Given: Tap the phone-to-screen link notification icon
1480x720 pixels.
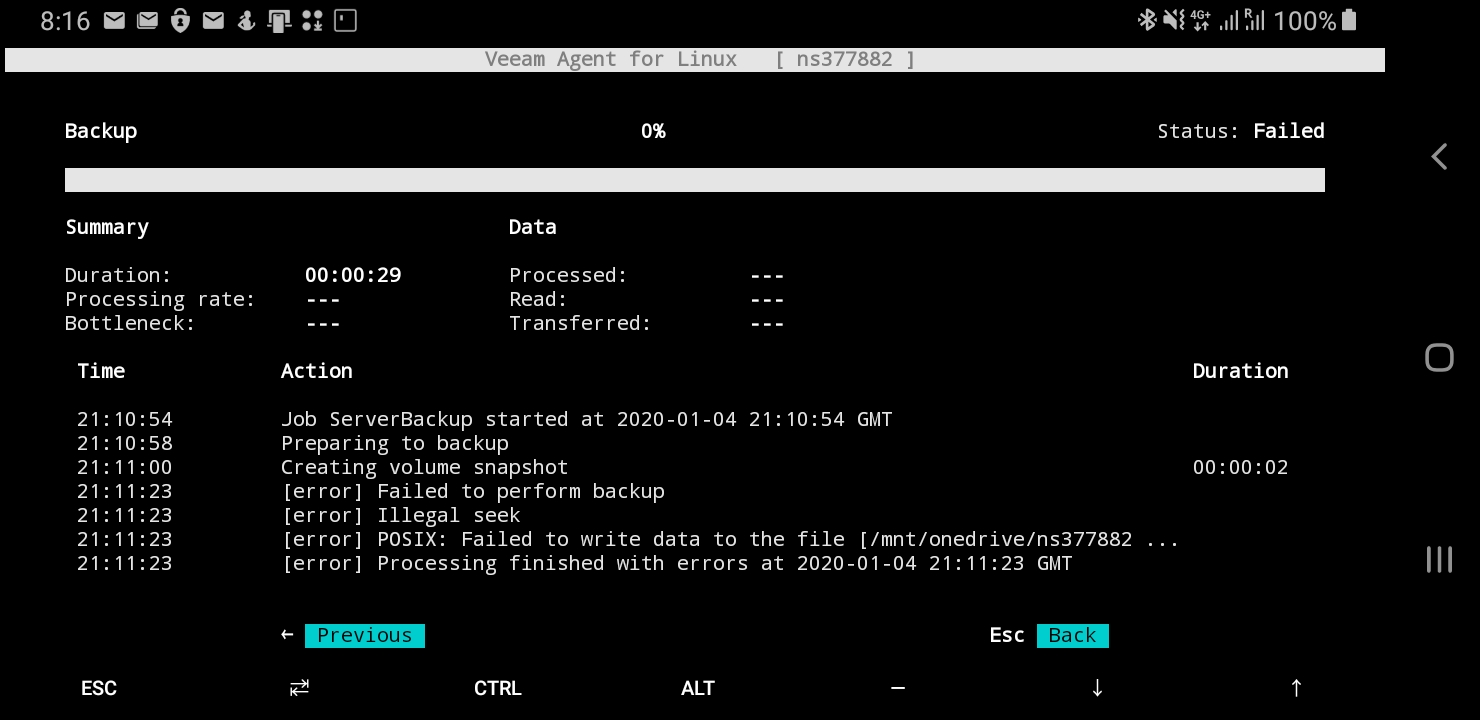Looking at the screenshot, I should (x=279, y=20).
